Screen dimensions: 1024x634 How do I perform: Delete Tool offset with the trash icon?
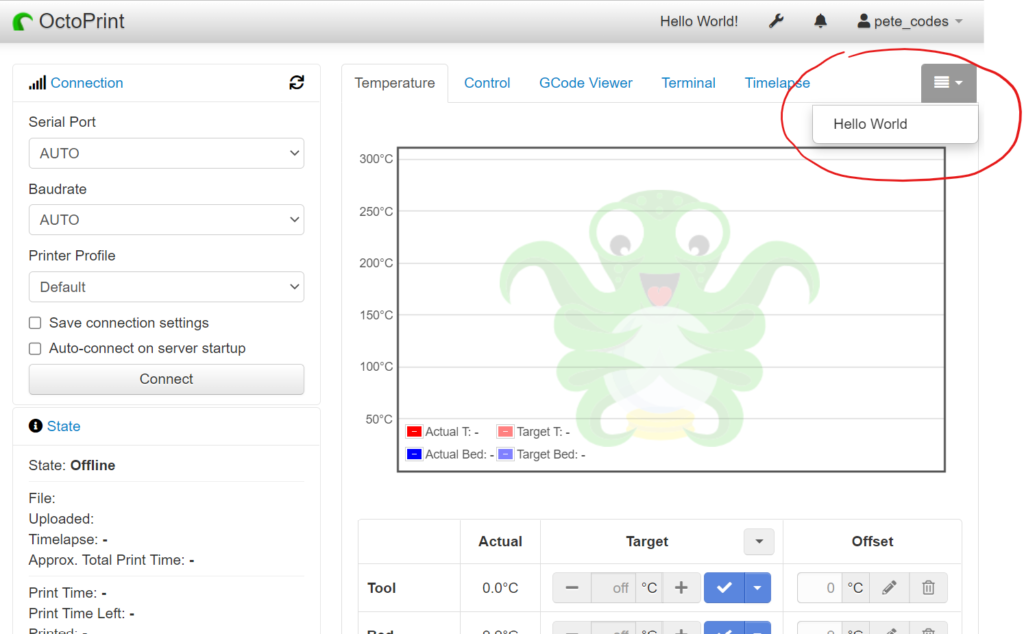click(928, 588)
